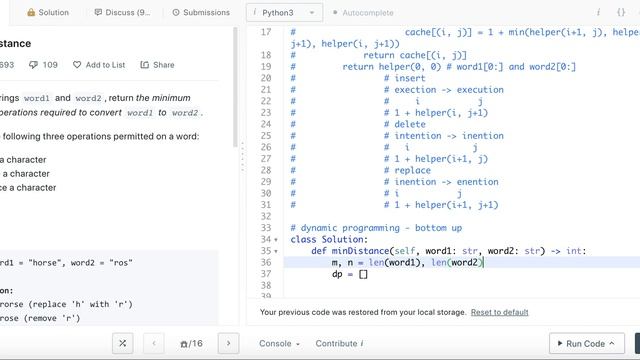Open the Discuss tab
The image size is (640, 360).
tap(122, 13)
